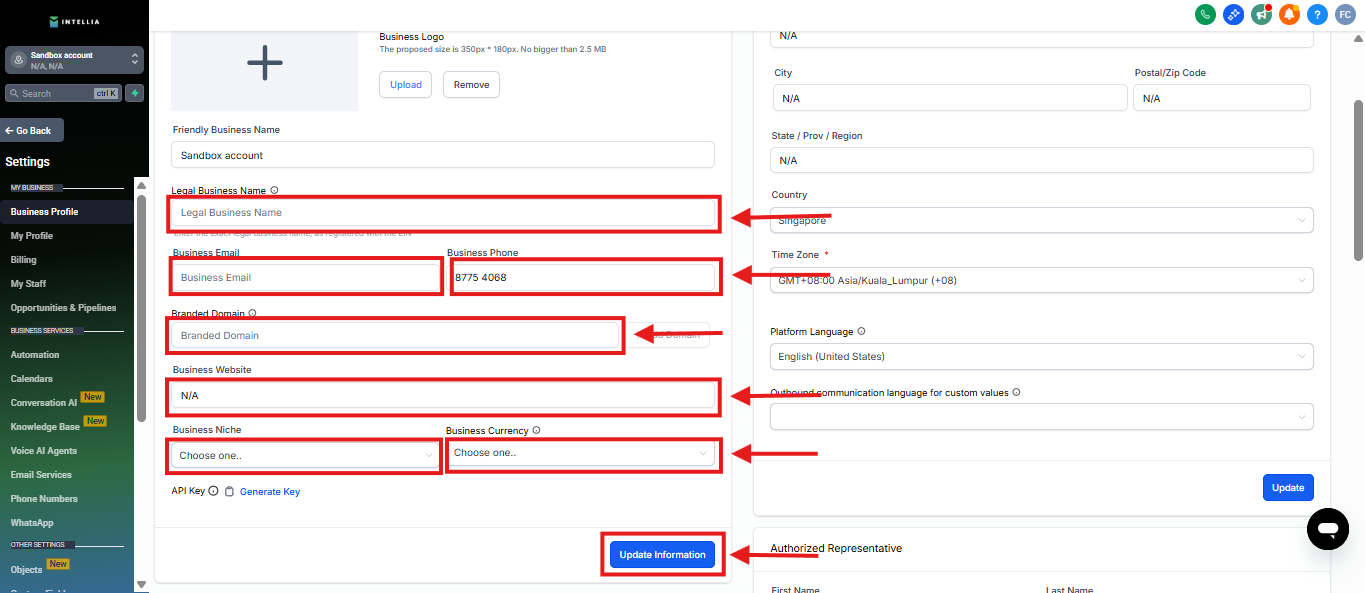Go to Billing settings
The width and height of the screenshot is (1365, 593).
tap(24, 260)
